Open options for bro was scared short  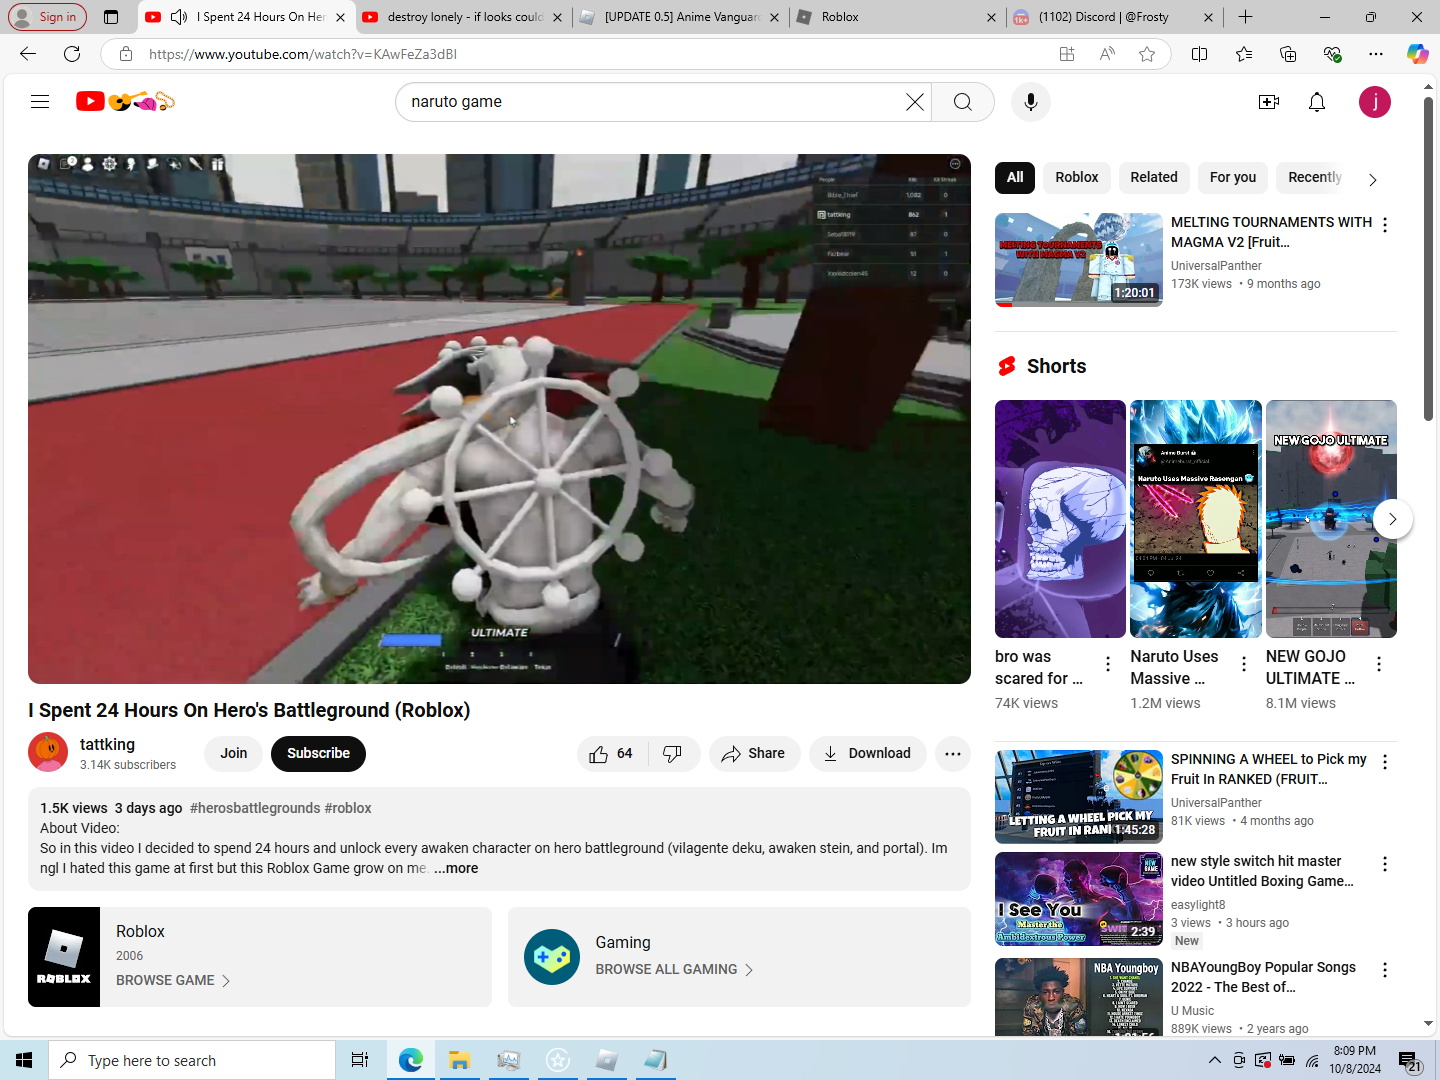(x=1108, y=664)
